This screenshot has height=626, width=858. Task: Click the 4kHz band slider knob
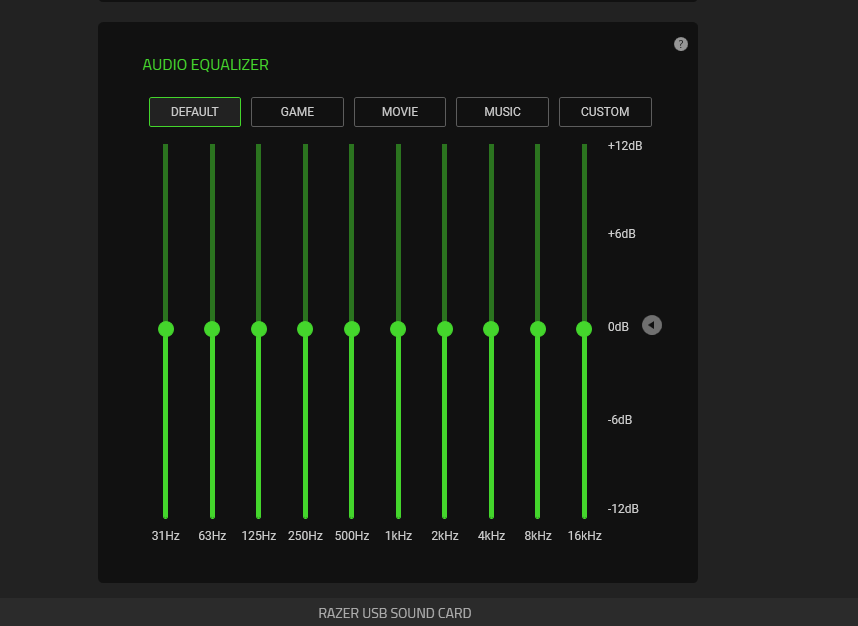(x=491, y=329)
